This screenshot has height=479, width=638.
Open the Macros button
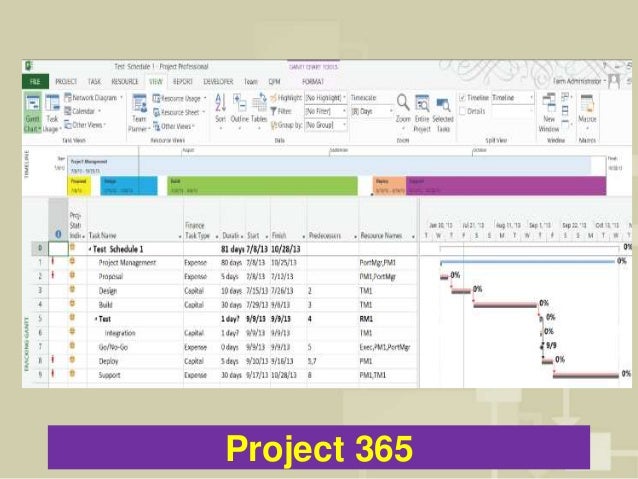point(587,110)
